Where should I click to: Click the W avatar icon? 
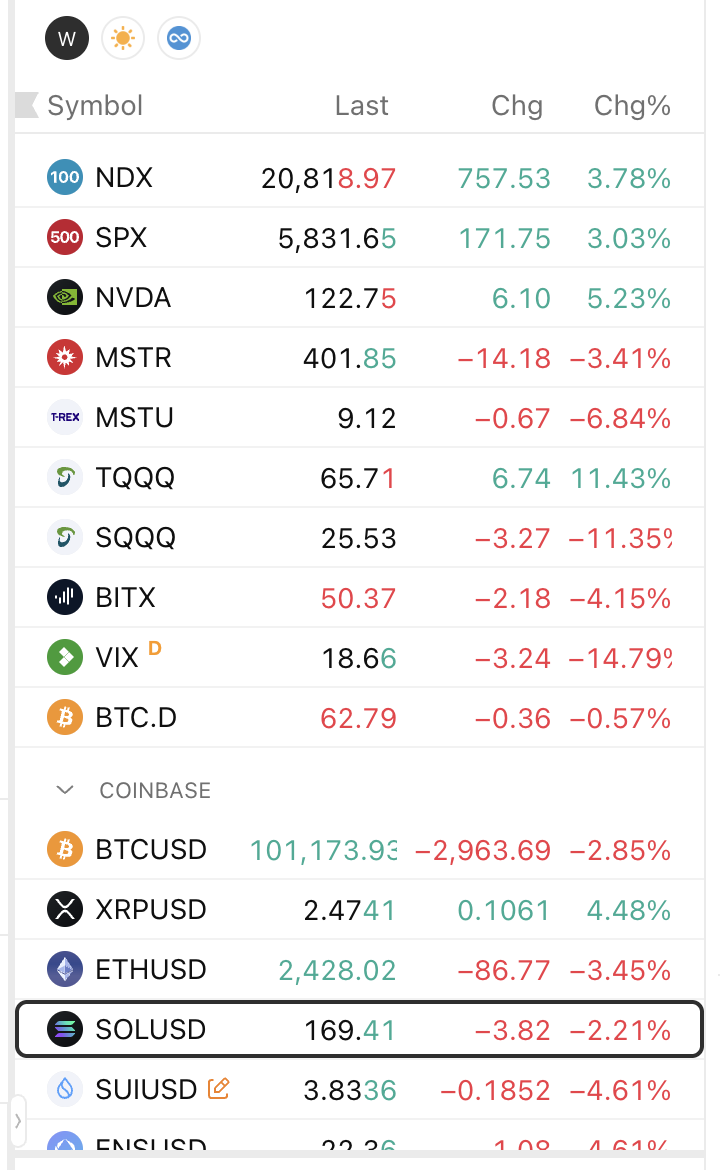point(67,39)
